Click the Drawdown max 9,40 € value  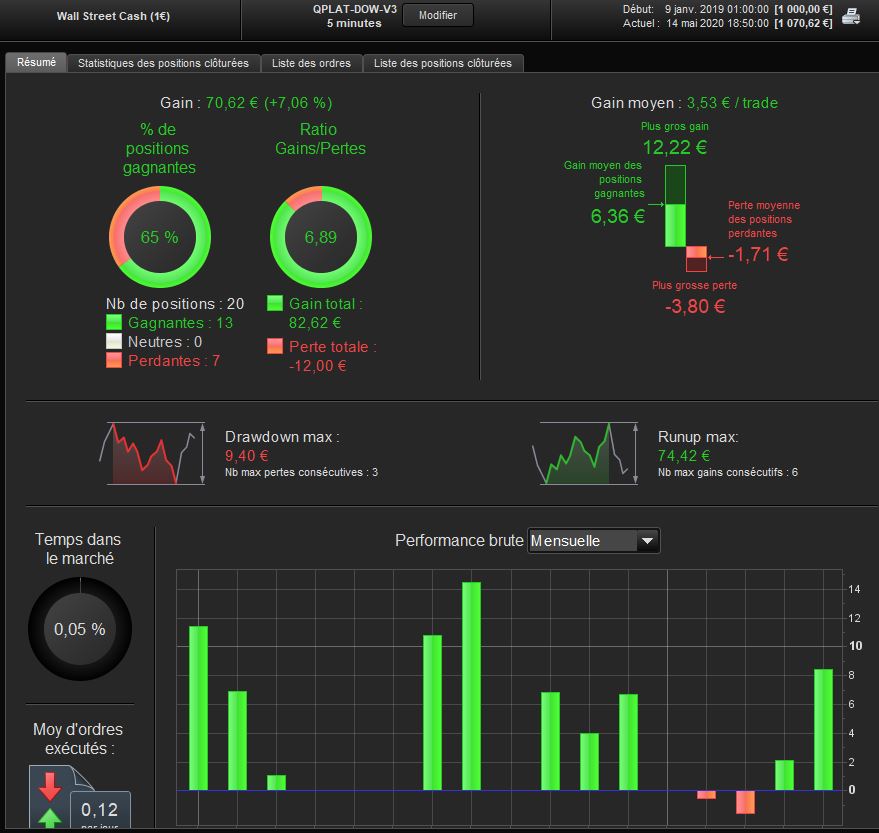[247, 456]
